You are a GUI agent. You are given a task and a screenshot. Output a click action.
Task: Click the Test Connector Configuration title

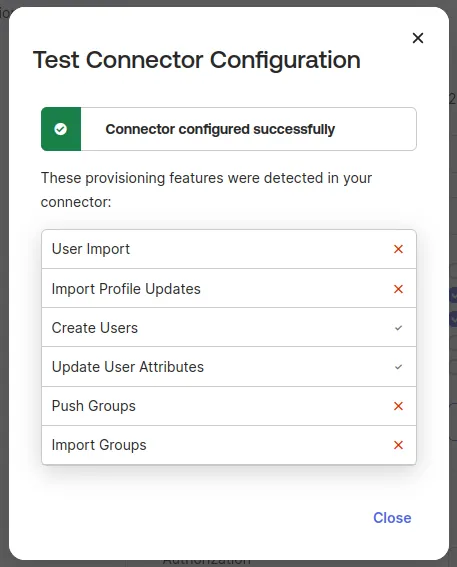pos(197,60)
